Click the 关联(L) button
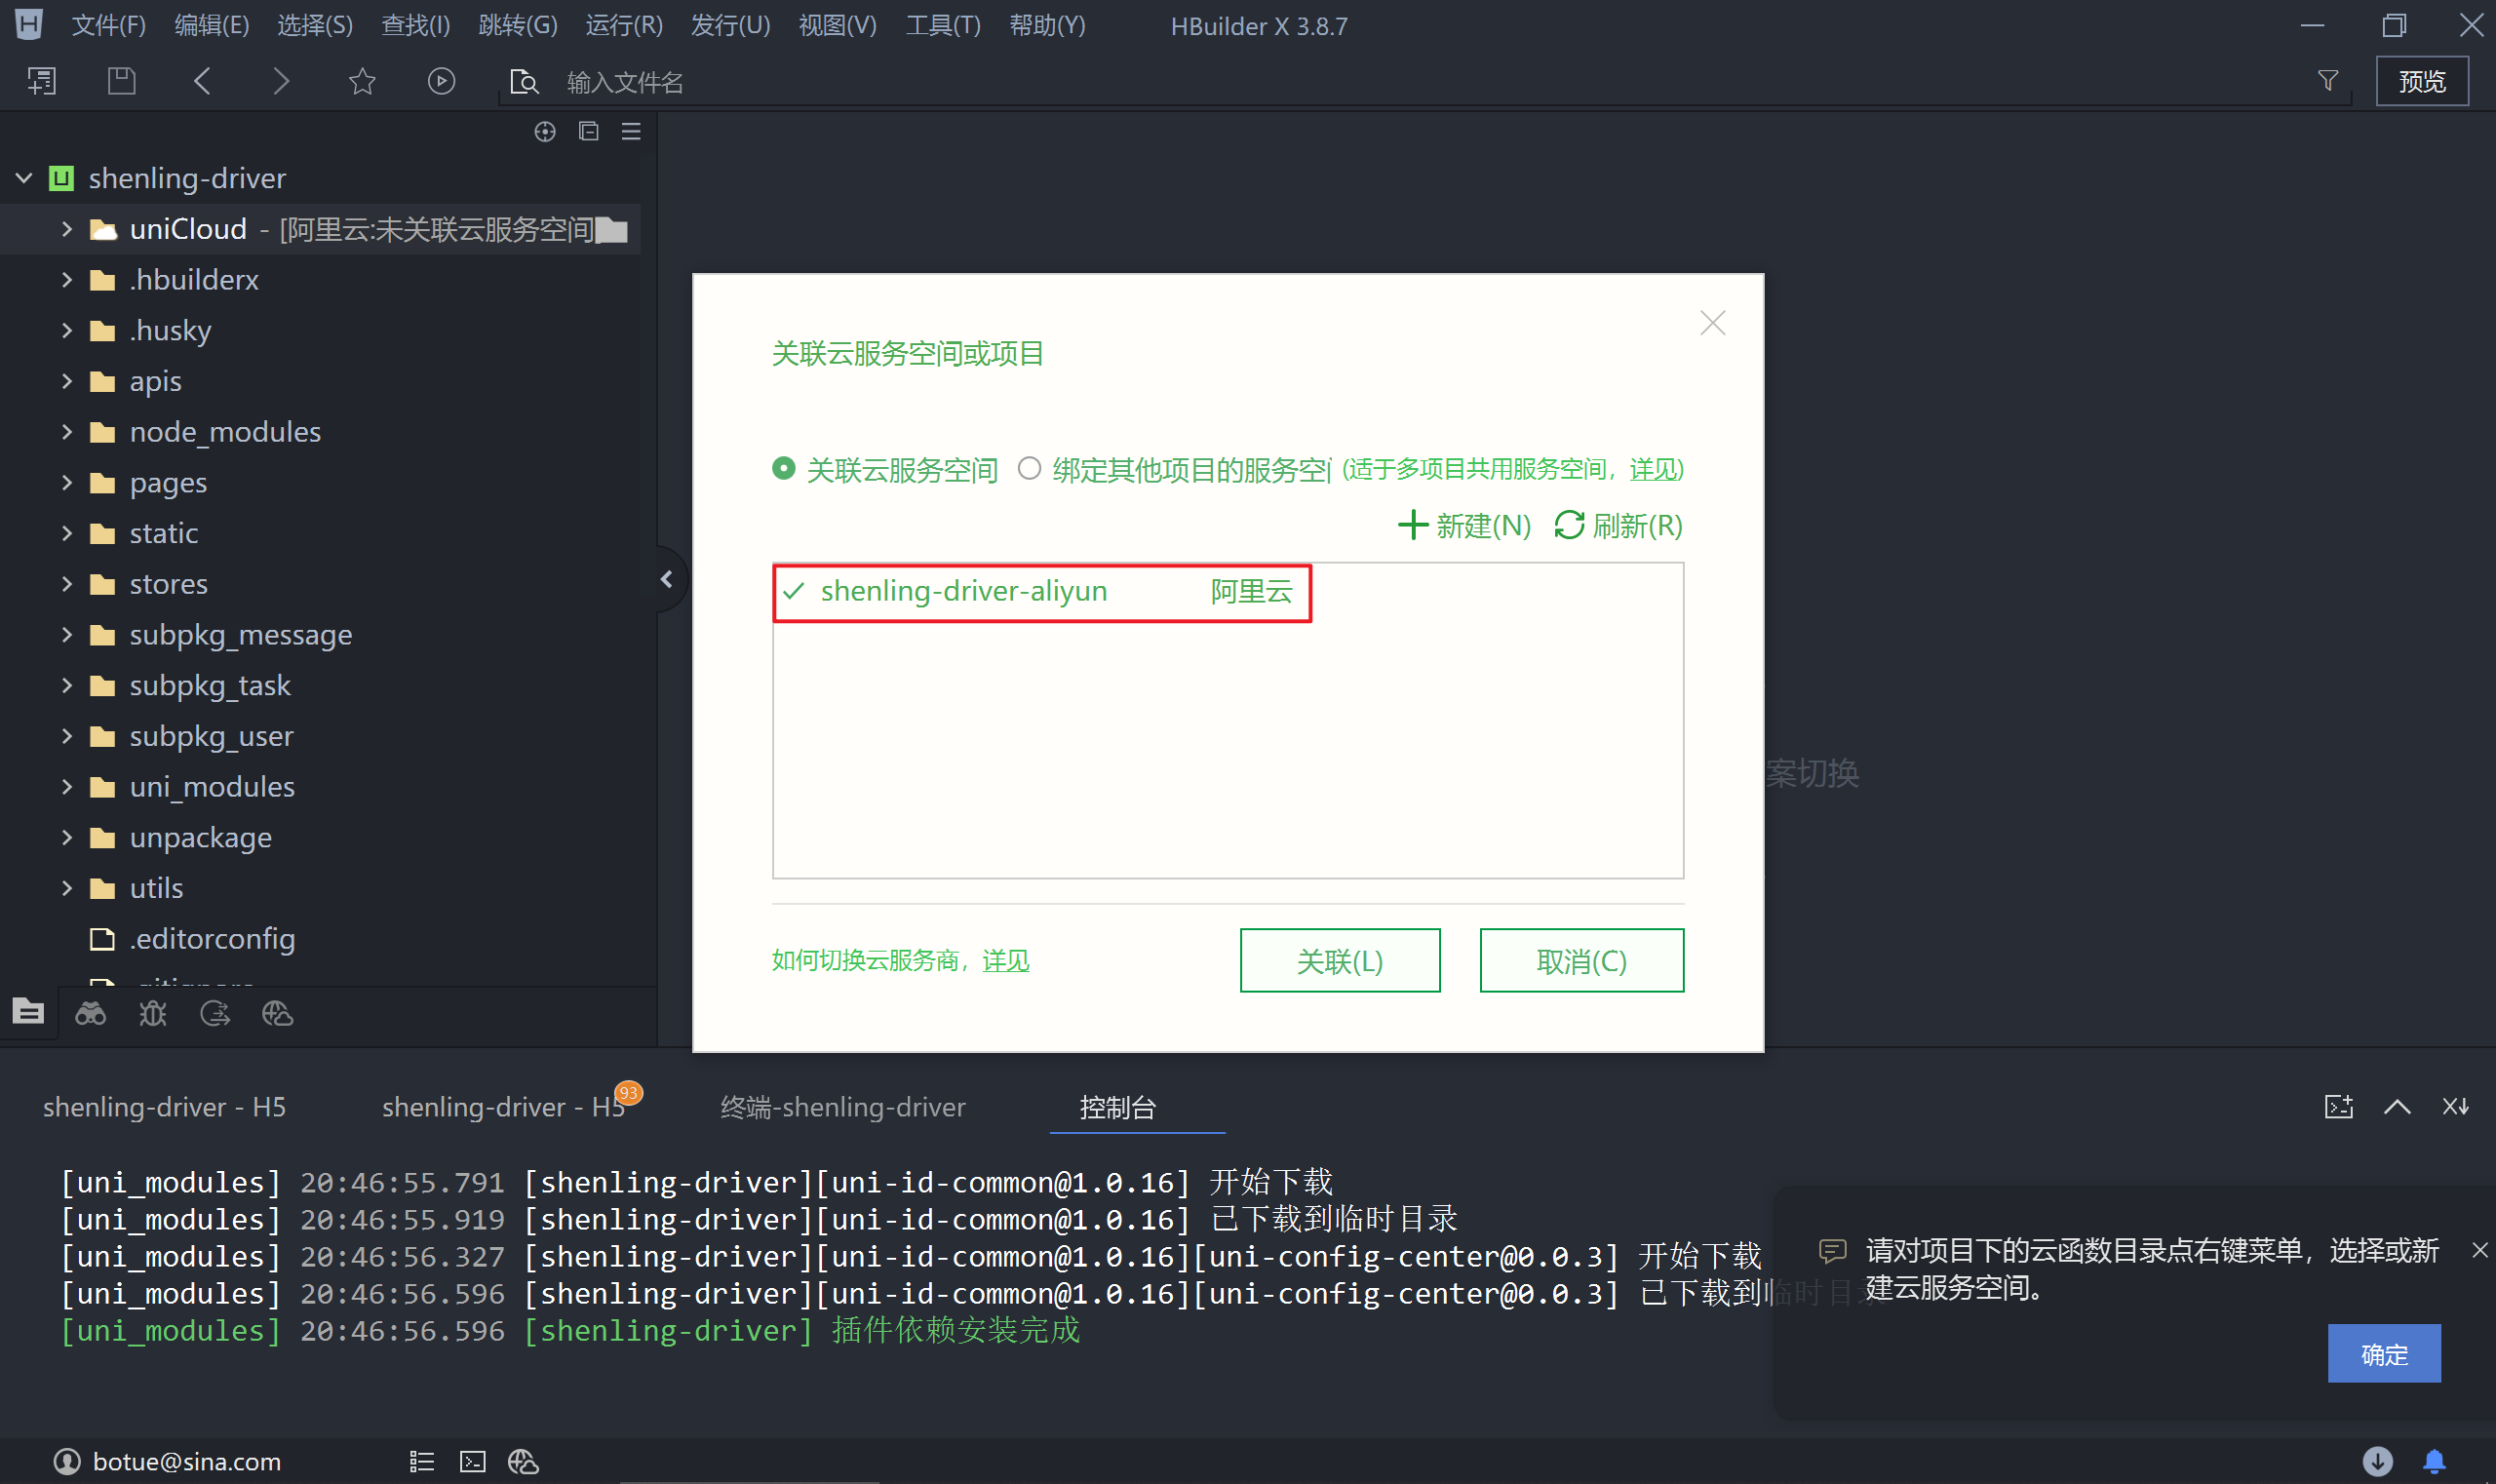The width and height of the screenshot is (2496, 1484). pyautogui.click(x=1339, y=961)
